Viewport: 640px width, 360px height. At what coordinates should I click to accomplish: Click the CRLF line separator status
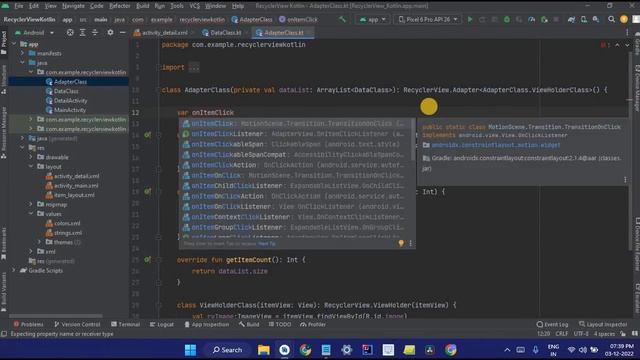[x=562, y=334]
